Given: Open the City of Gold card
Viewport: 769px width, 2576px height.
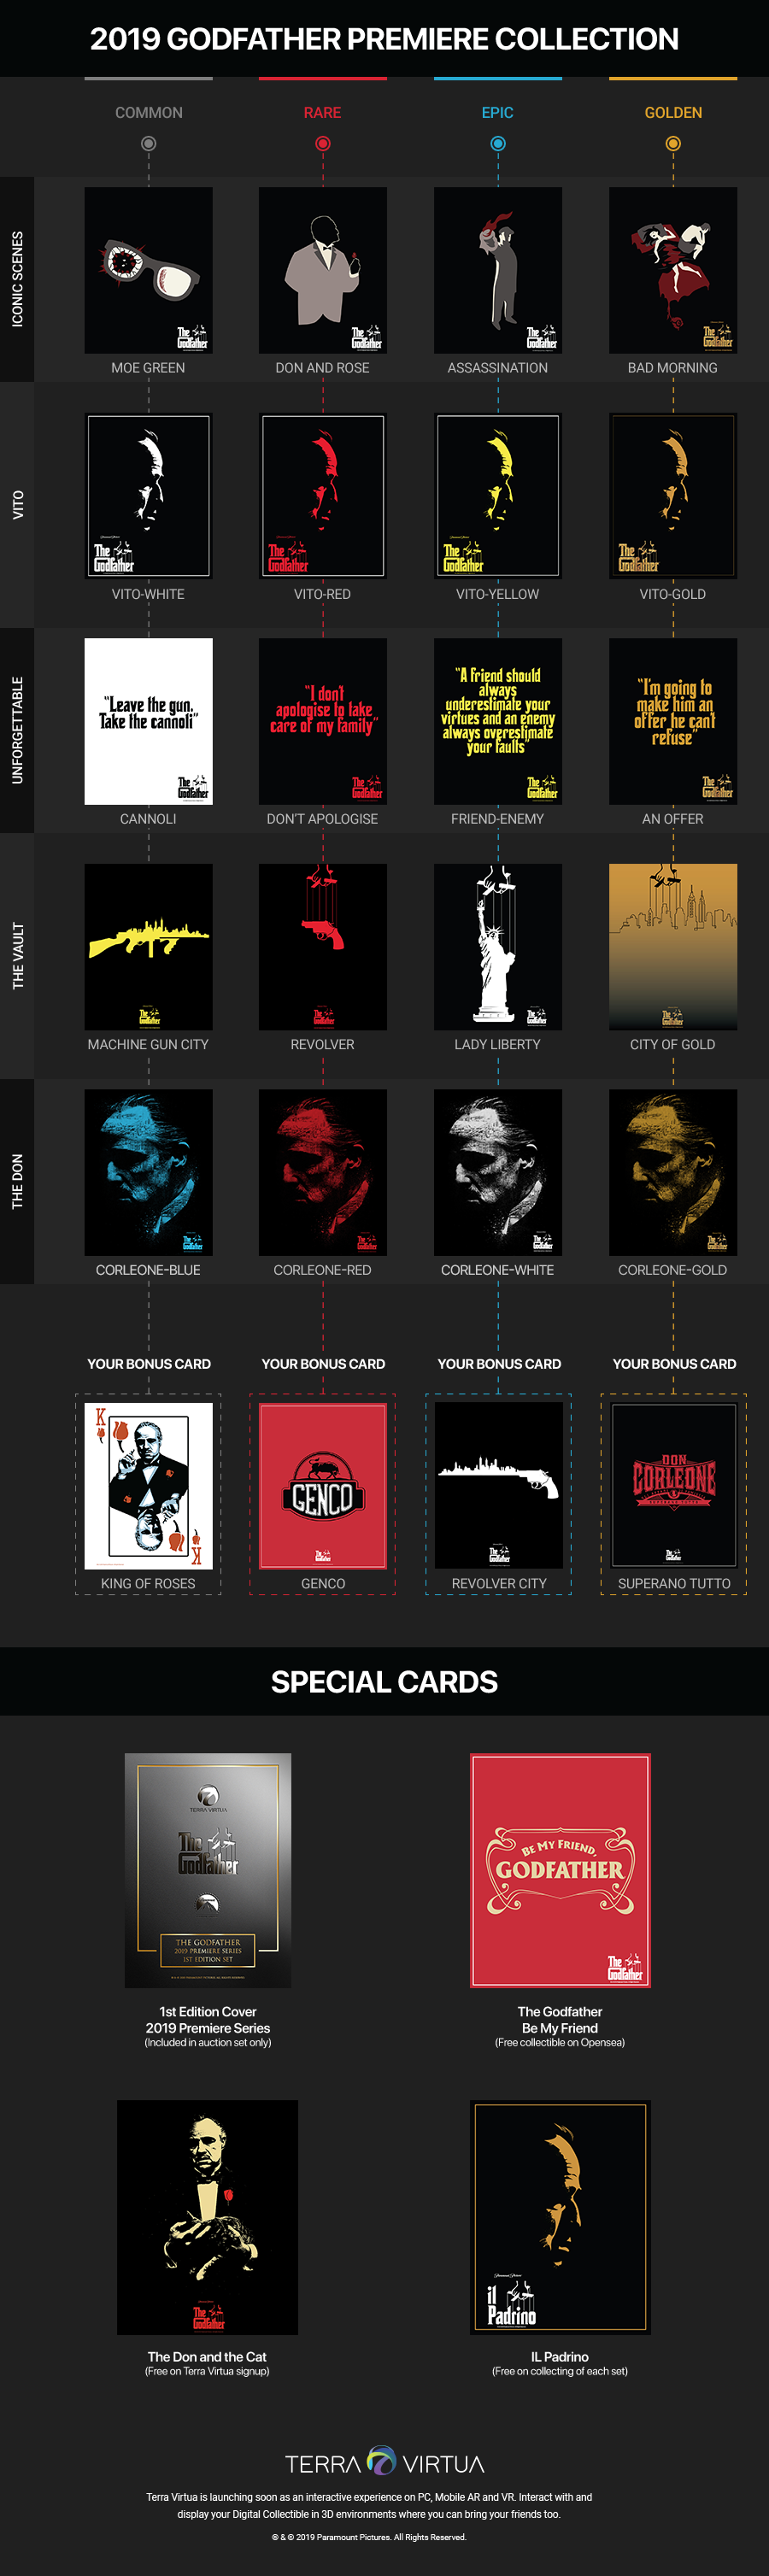Looking at the screenshot, I should 673,947.
